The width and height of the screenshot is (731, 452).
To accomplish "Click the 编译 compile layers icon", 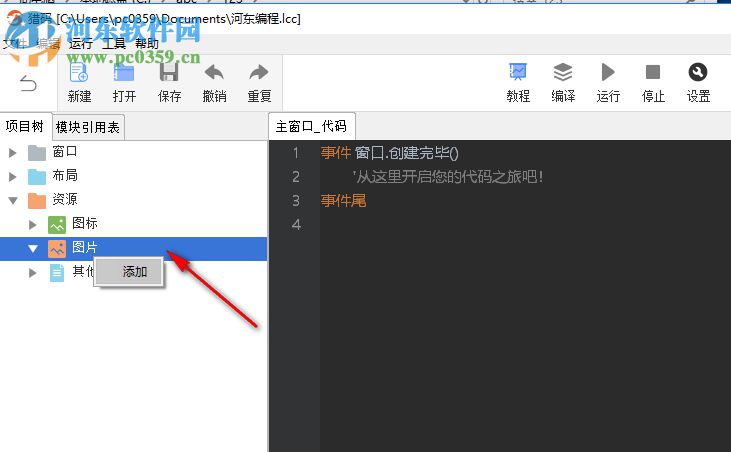I will (563, 72).
